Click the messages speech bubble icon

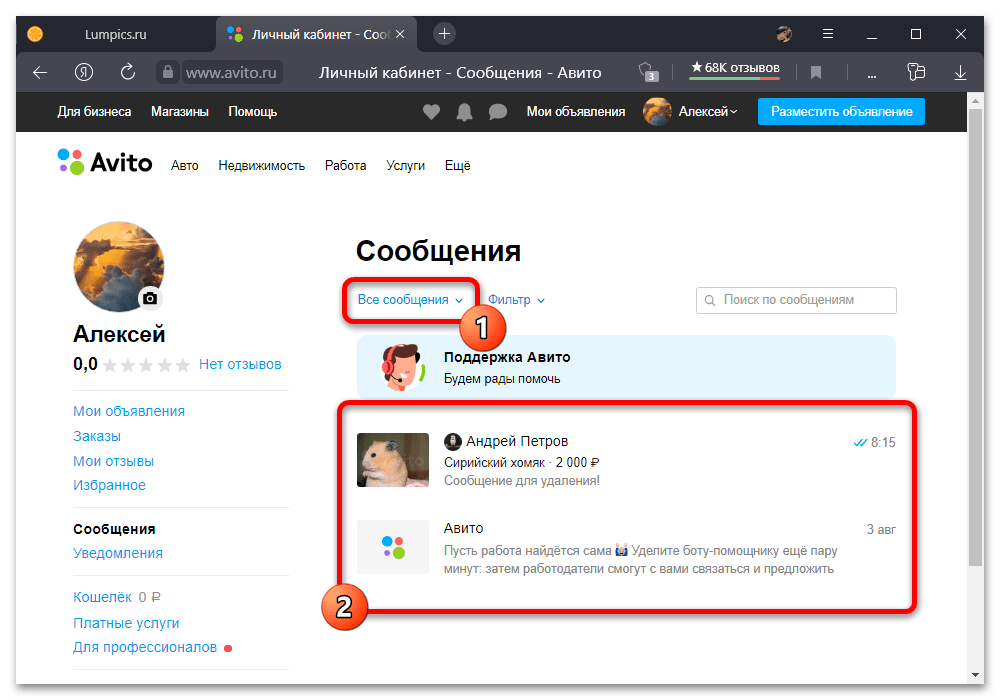497,112
